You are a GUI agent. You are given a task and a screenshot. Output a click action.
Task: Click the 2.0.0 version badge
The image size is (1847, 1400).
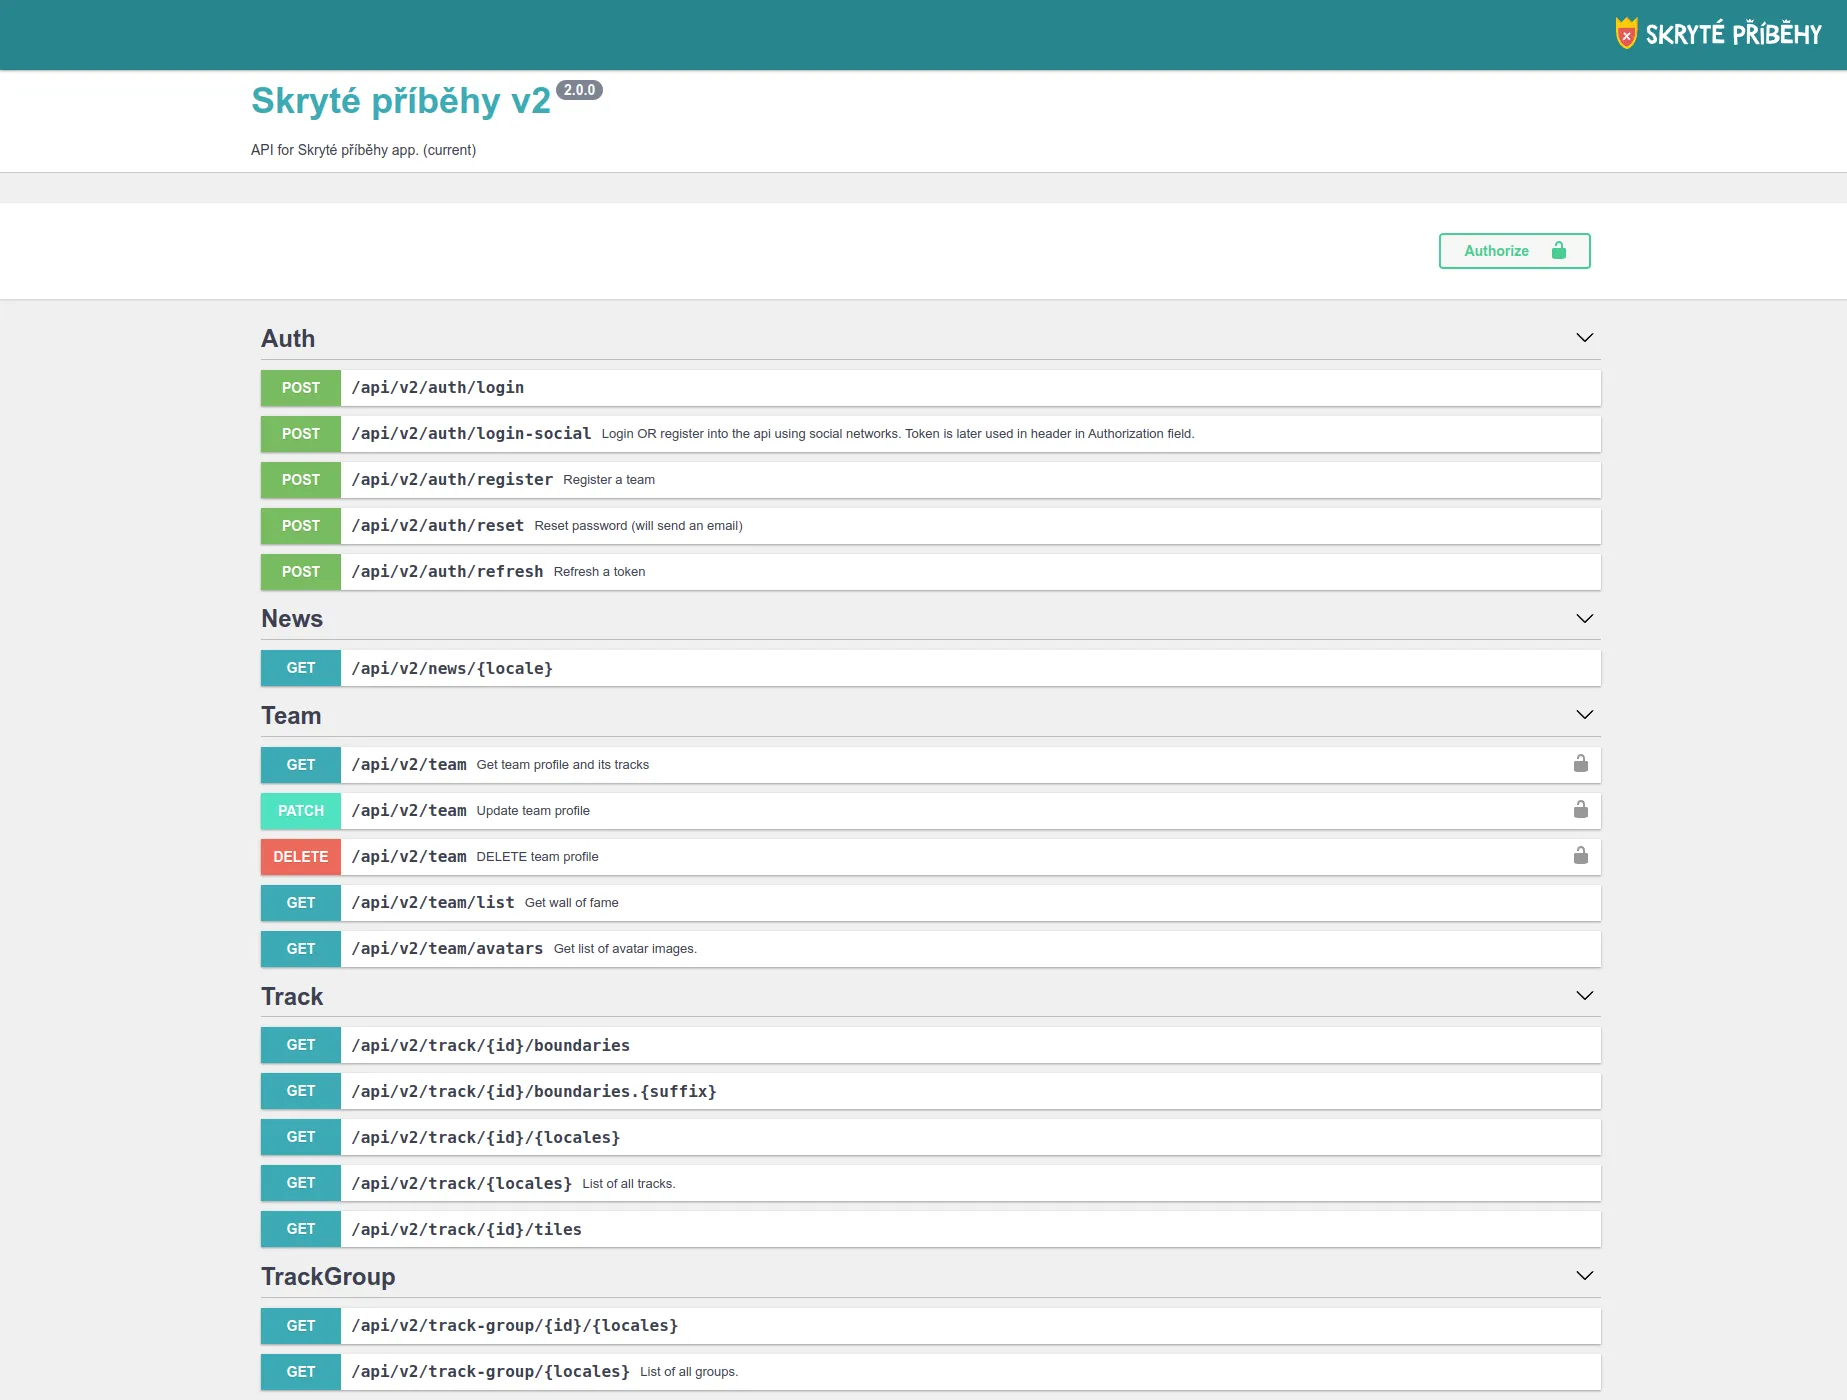tap(579, 90)
